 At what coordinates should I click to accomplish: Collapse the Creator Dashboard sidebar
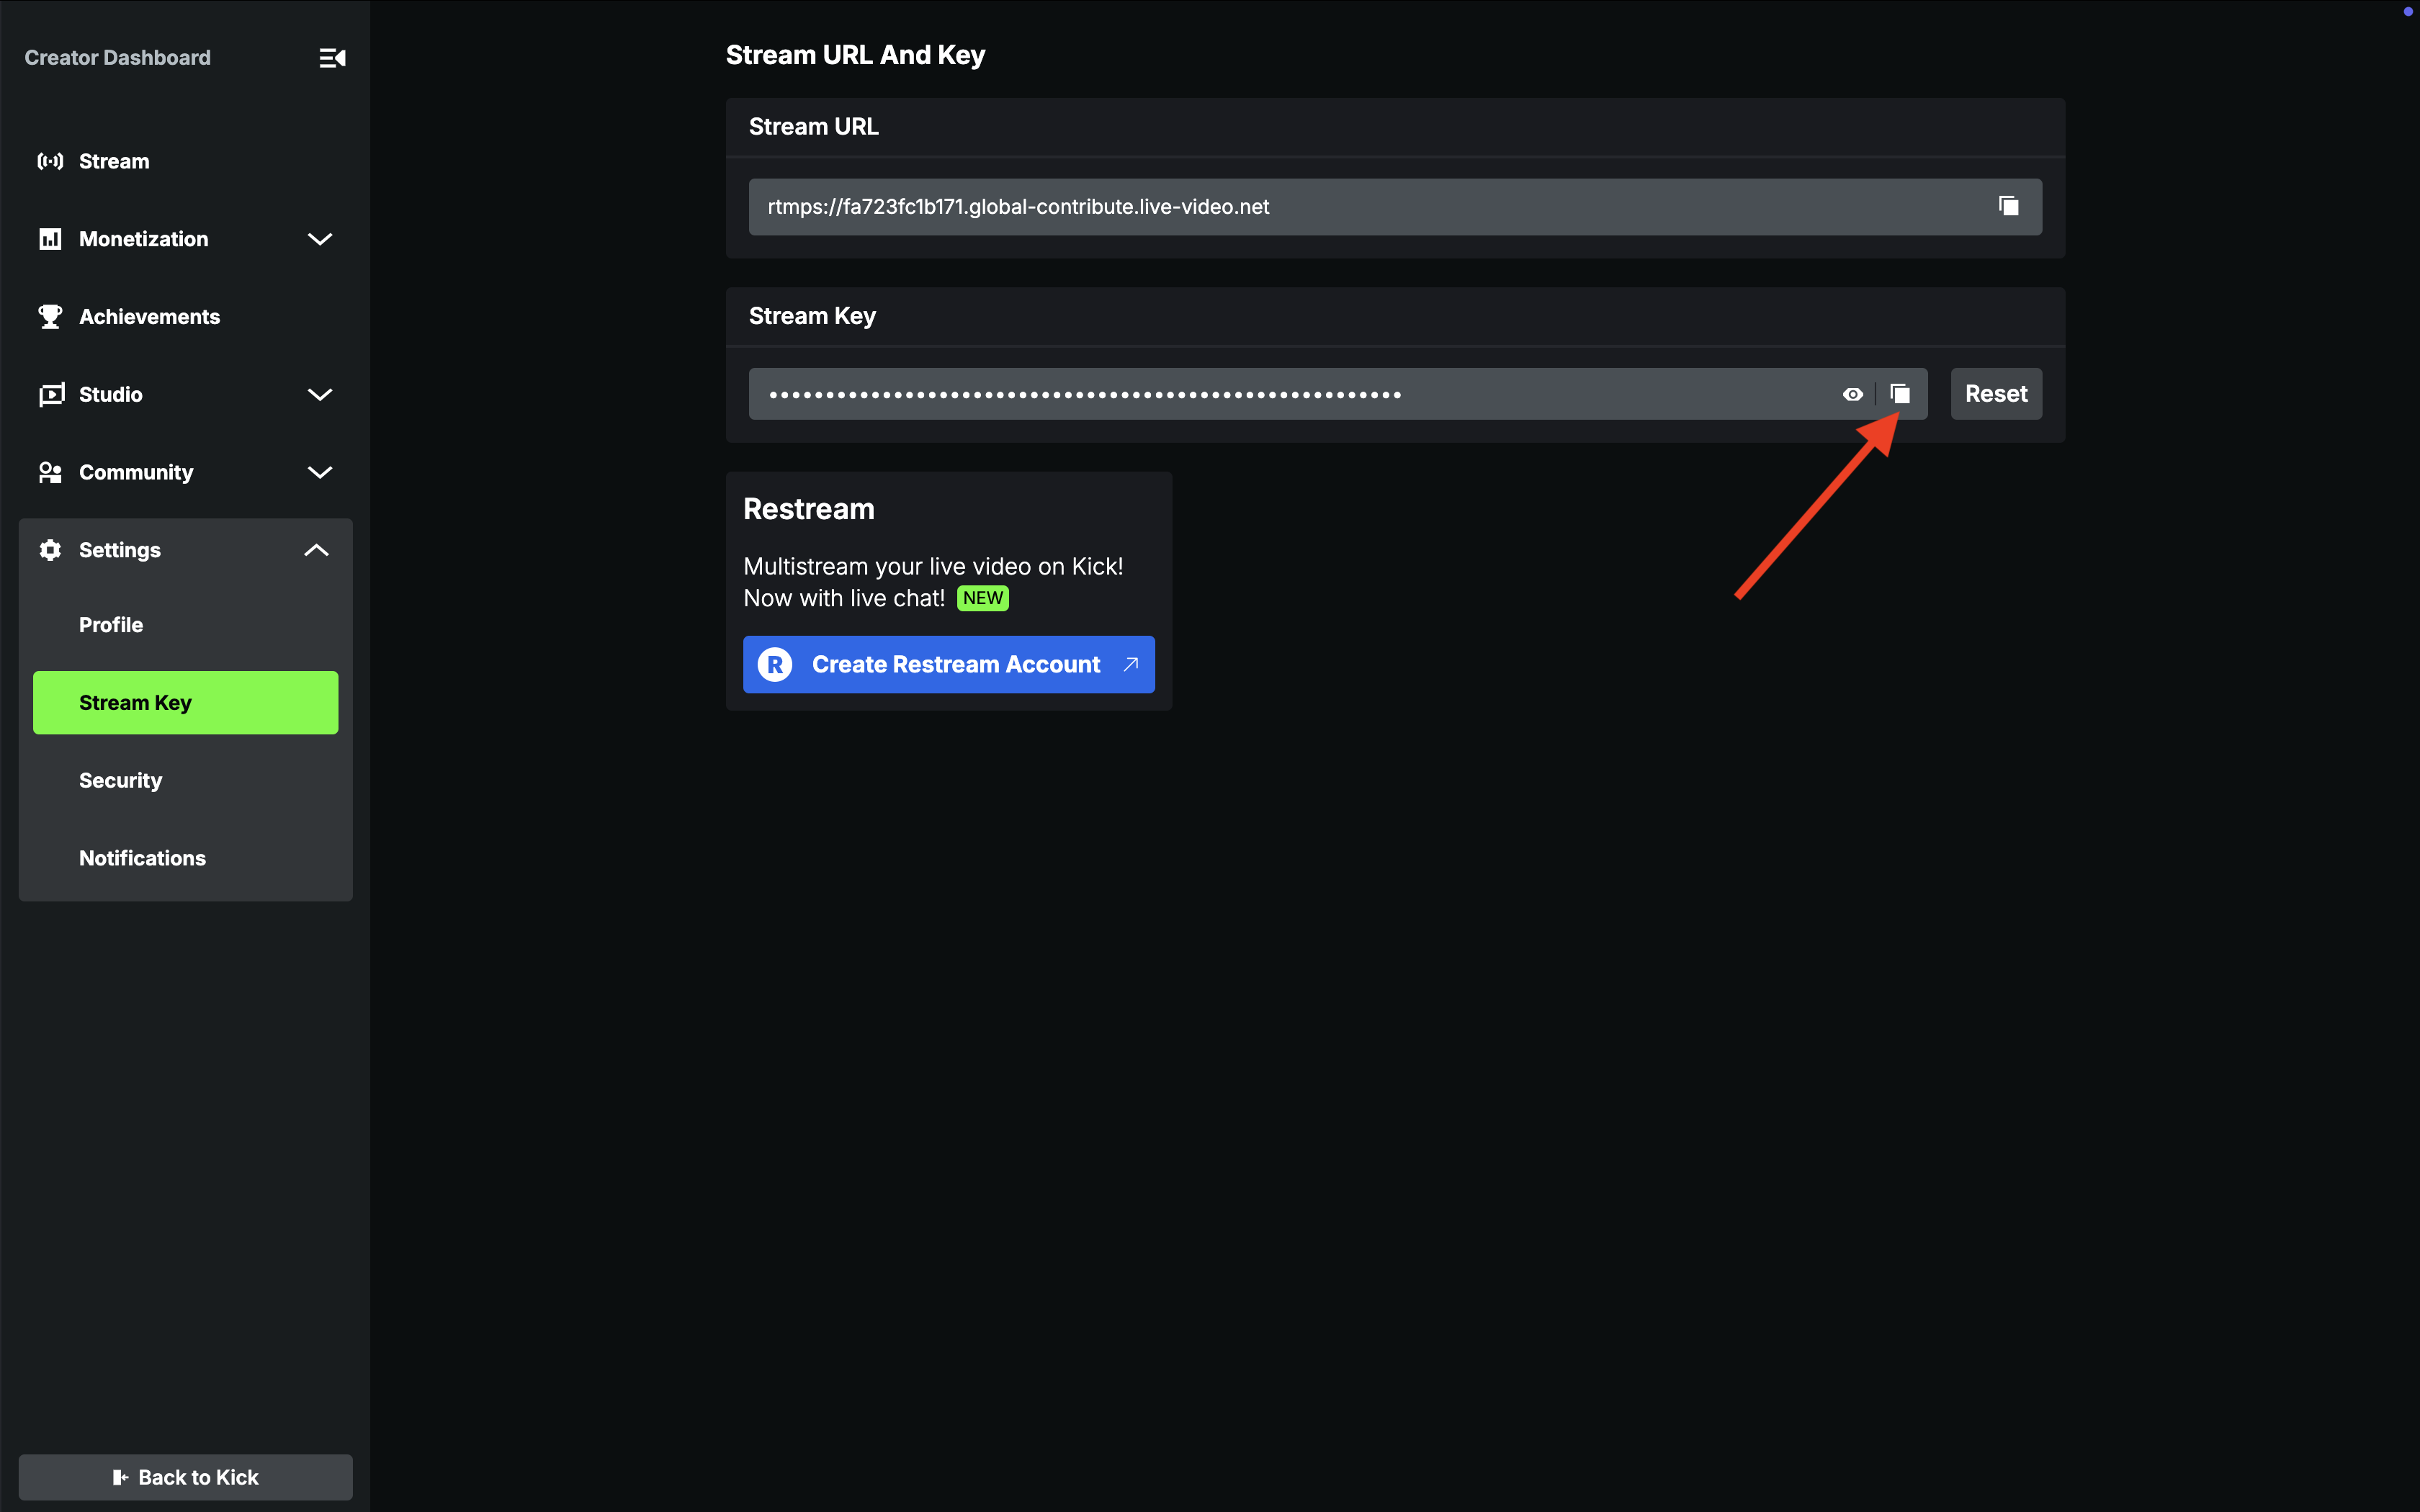pyautogui.click(x=332, y=57)
